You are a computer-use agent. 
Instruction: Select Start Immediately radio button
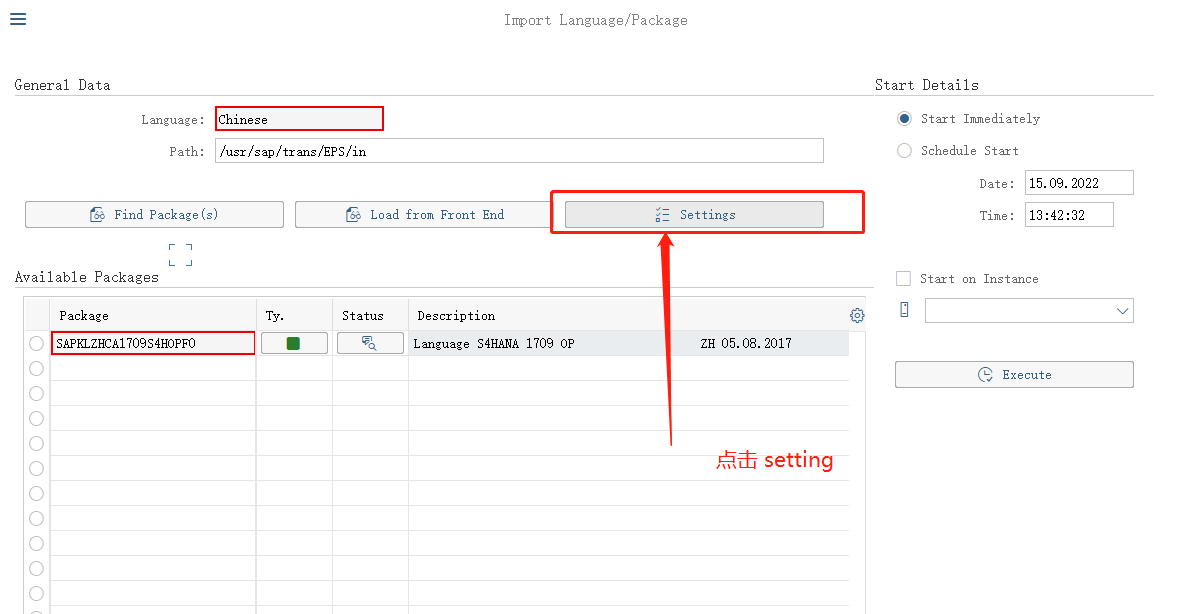point(904,119)
